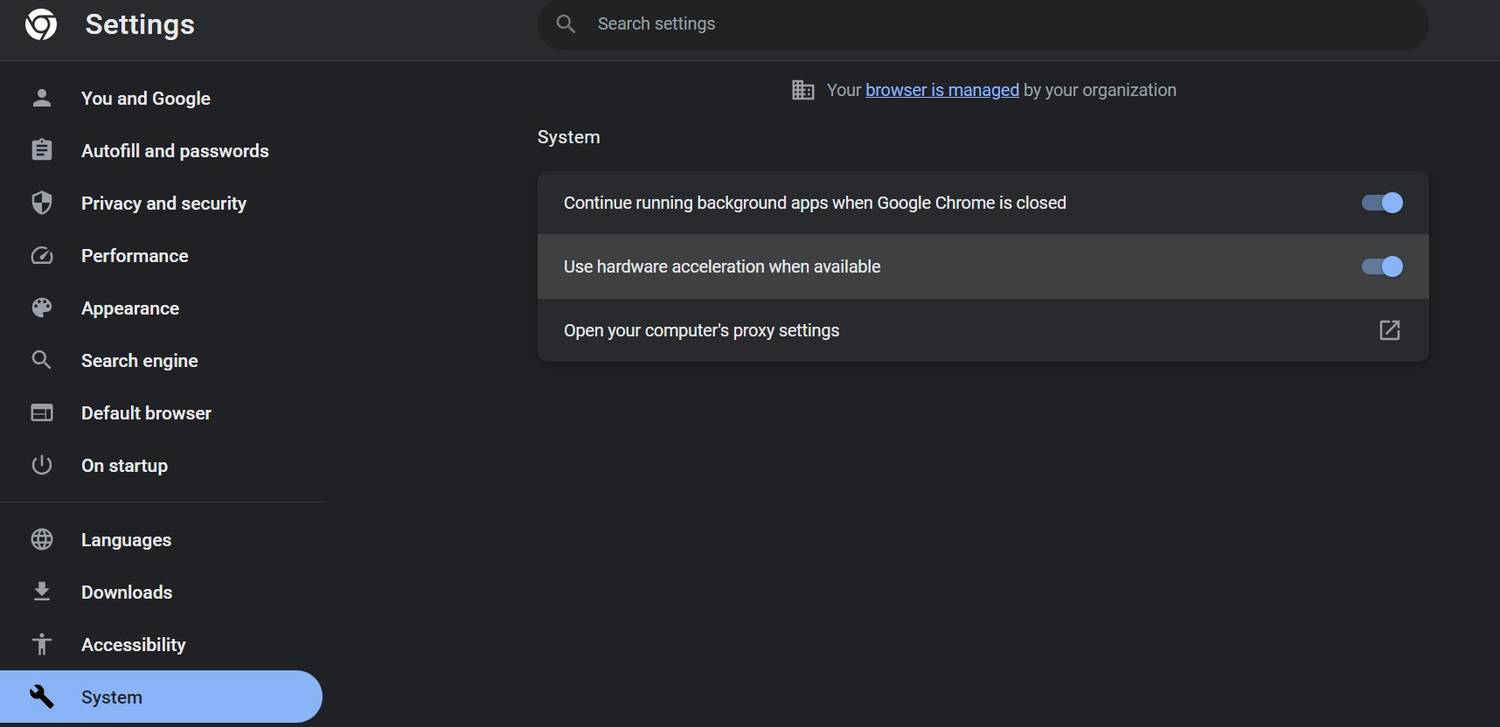Open the Search engine settings section

pyautogui.click(x=139, y=361)
